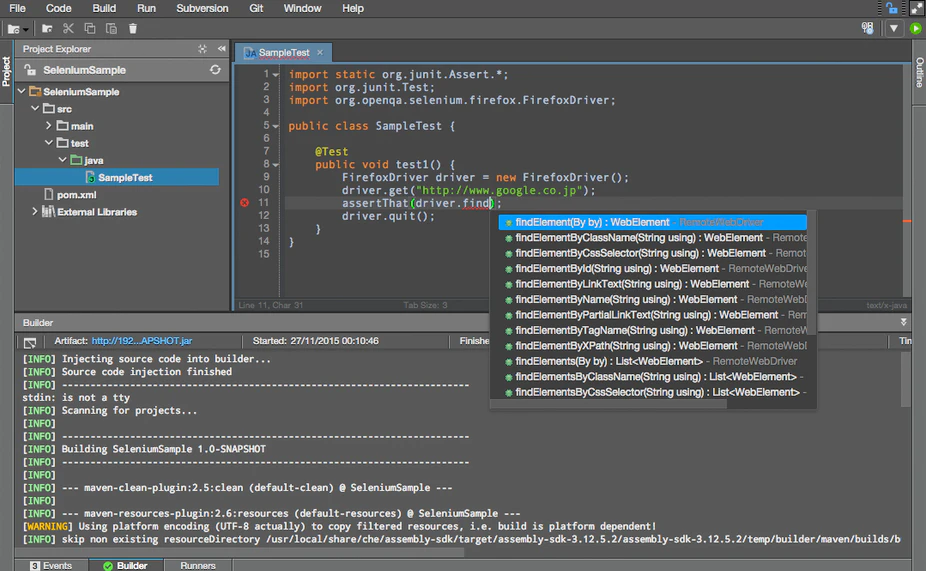Open the run configuration dropdown triangle
Image resolution: width=926 pixels, height=571 pixels.
click(x=894, y=28)
